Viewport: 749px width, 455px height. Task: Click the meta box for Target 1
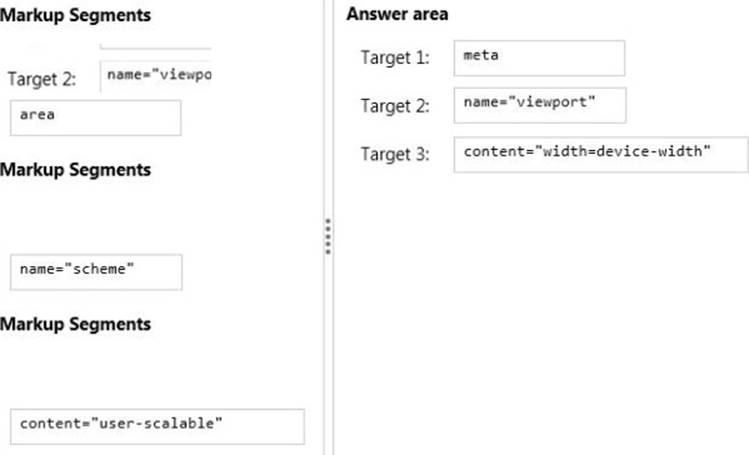pos(538,58)
